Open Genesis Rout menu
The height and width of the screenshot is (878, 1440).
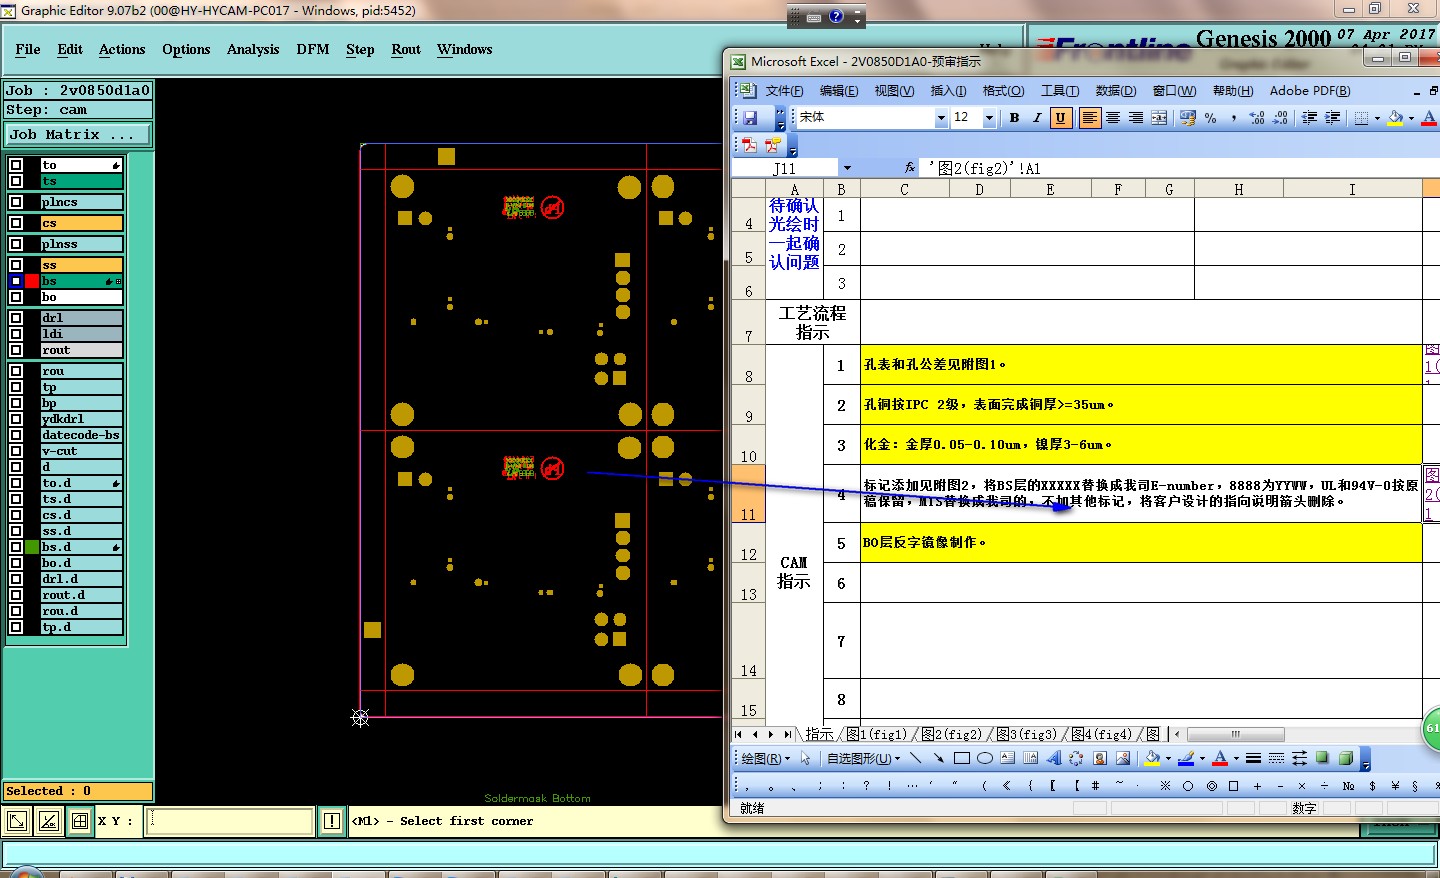[406, 49]
